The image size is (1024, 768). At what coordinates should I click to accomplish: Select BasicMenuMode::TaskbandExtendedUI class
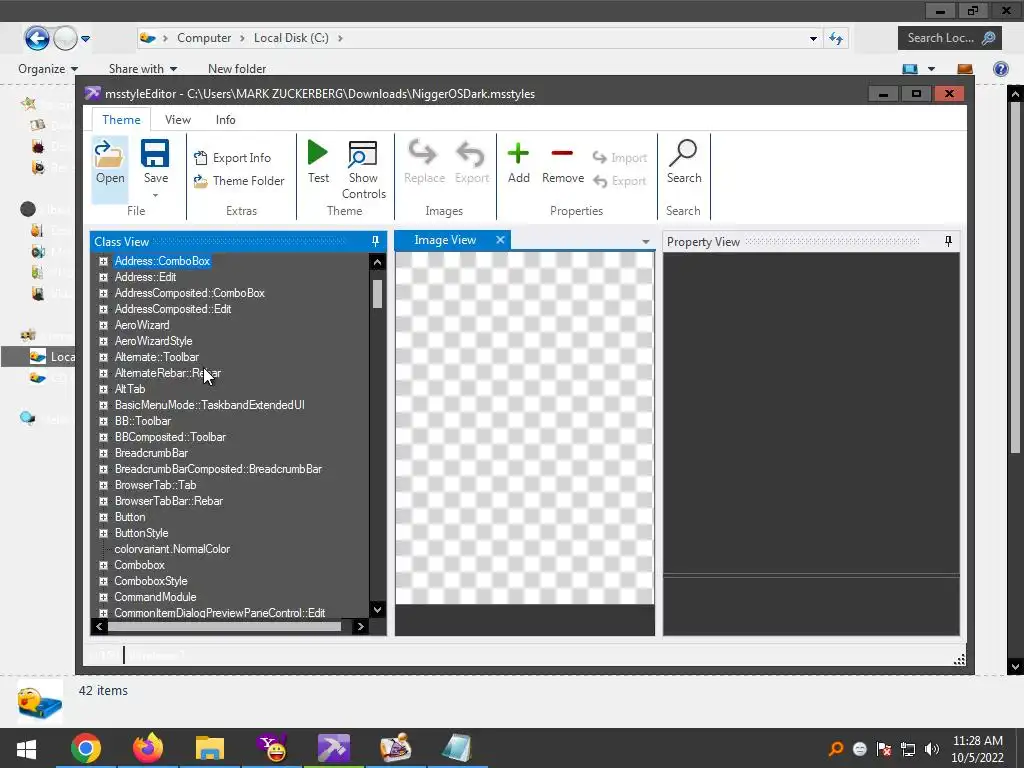210,405
